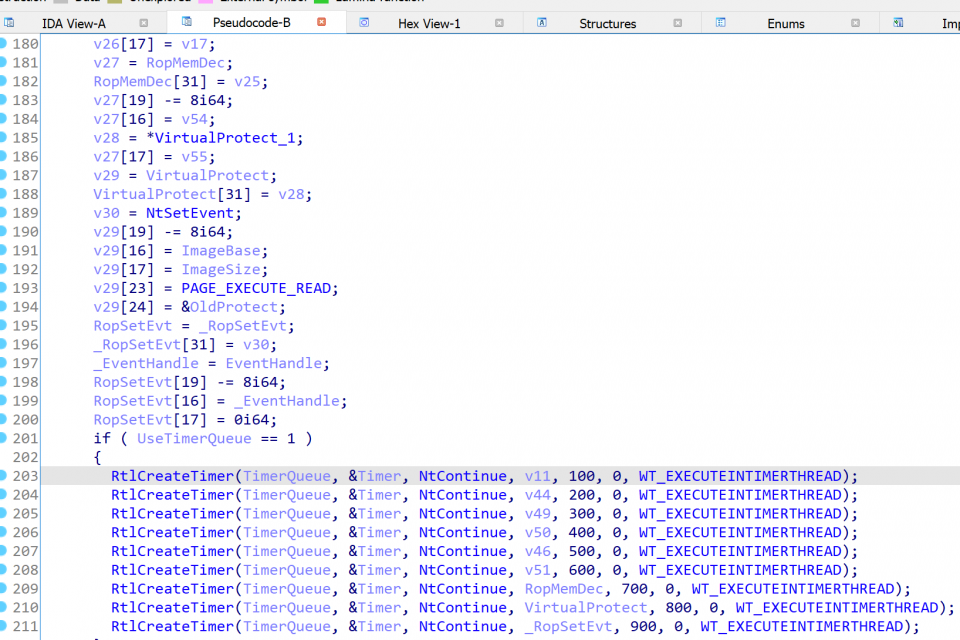Toggle breakpoint dot on line 201

click(x=2, y=437)
